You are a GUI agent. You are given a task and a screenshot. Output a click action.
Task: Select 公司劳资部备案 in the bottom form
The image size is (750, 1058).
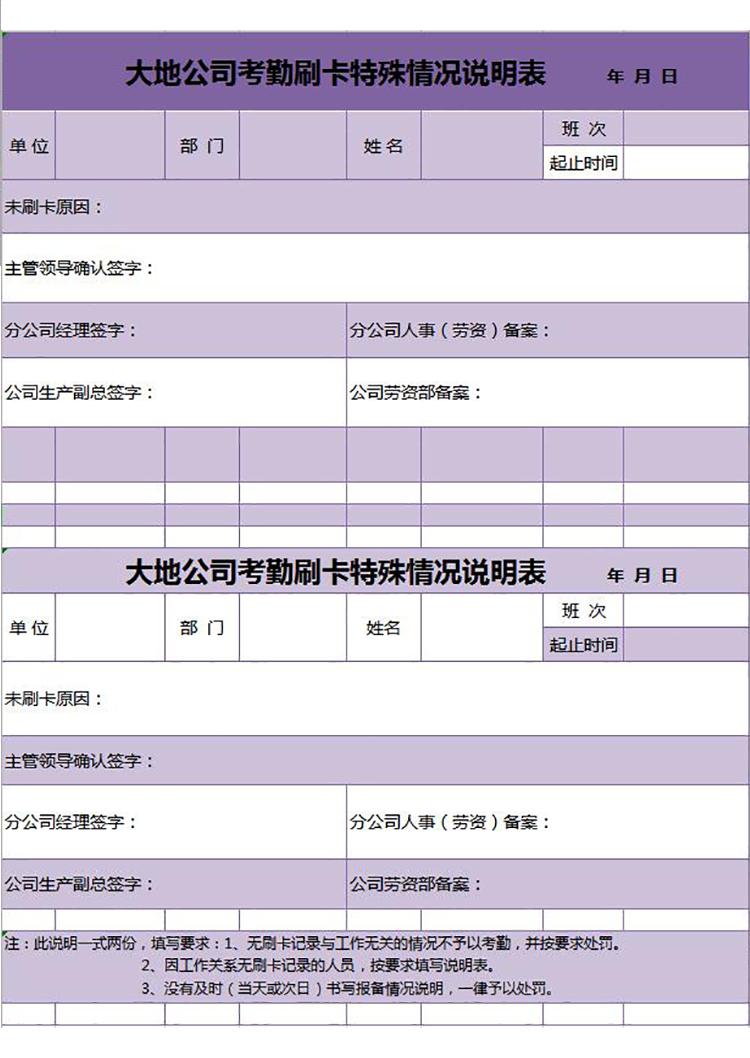tap(548, 883)
